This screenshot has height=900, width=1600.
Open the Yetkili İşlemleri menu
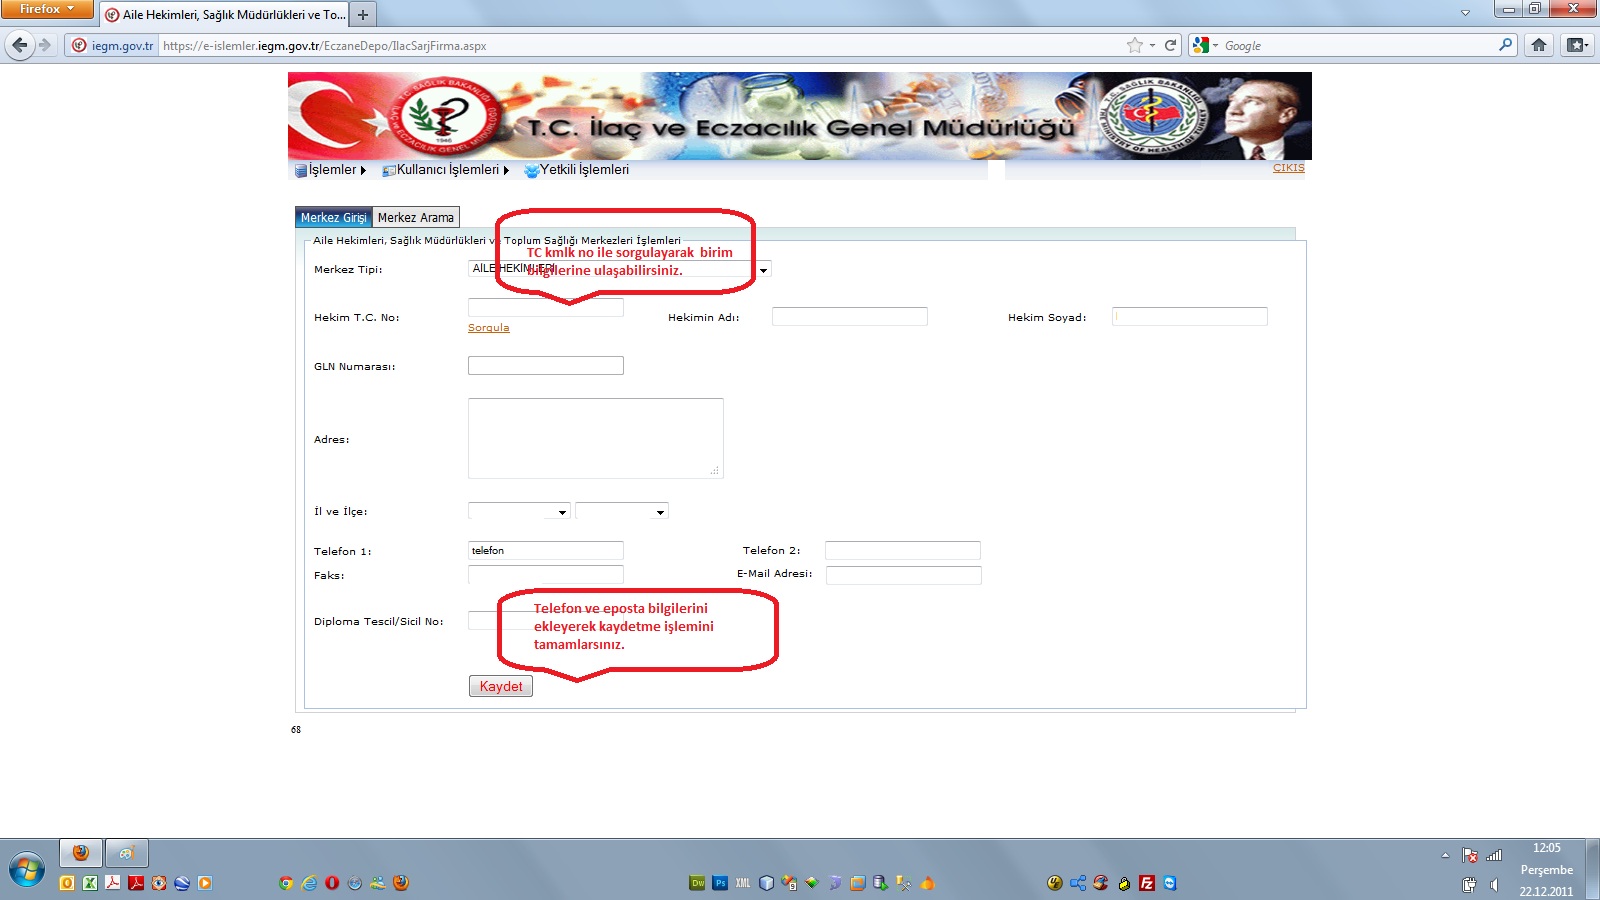click(x=584, y=170)
